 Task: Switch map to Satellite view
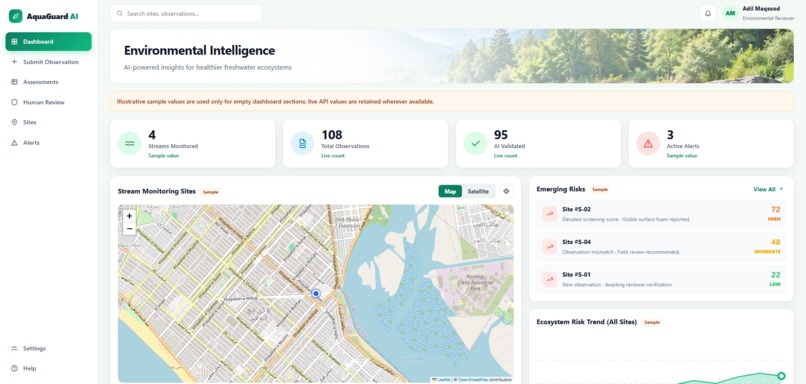tap(478, 191)
